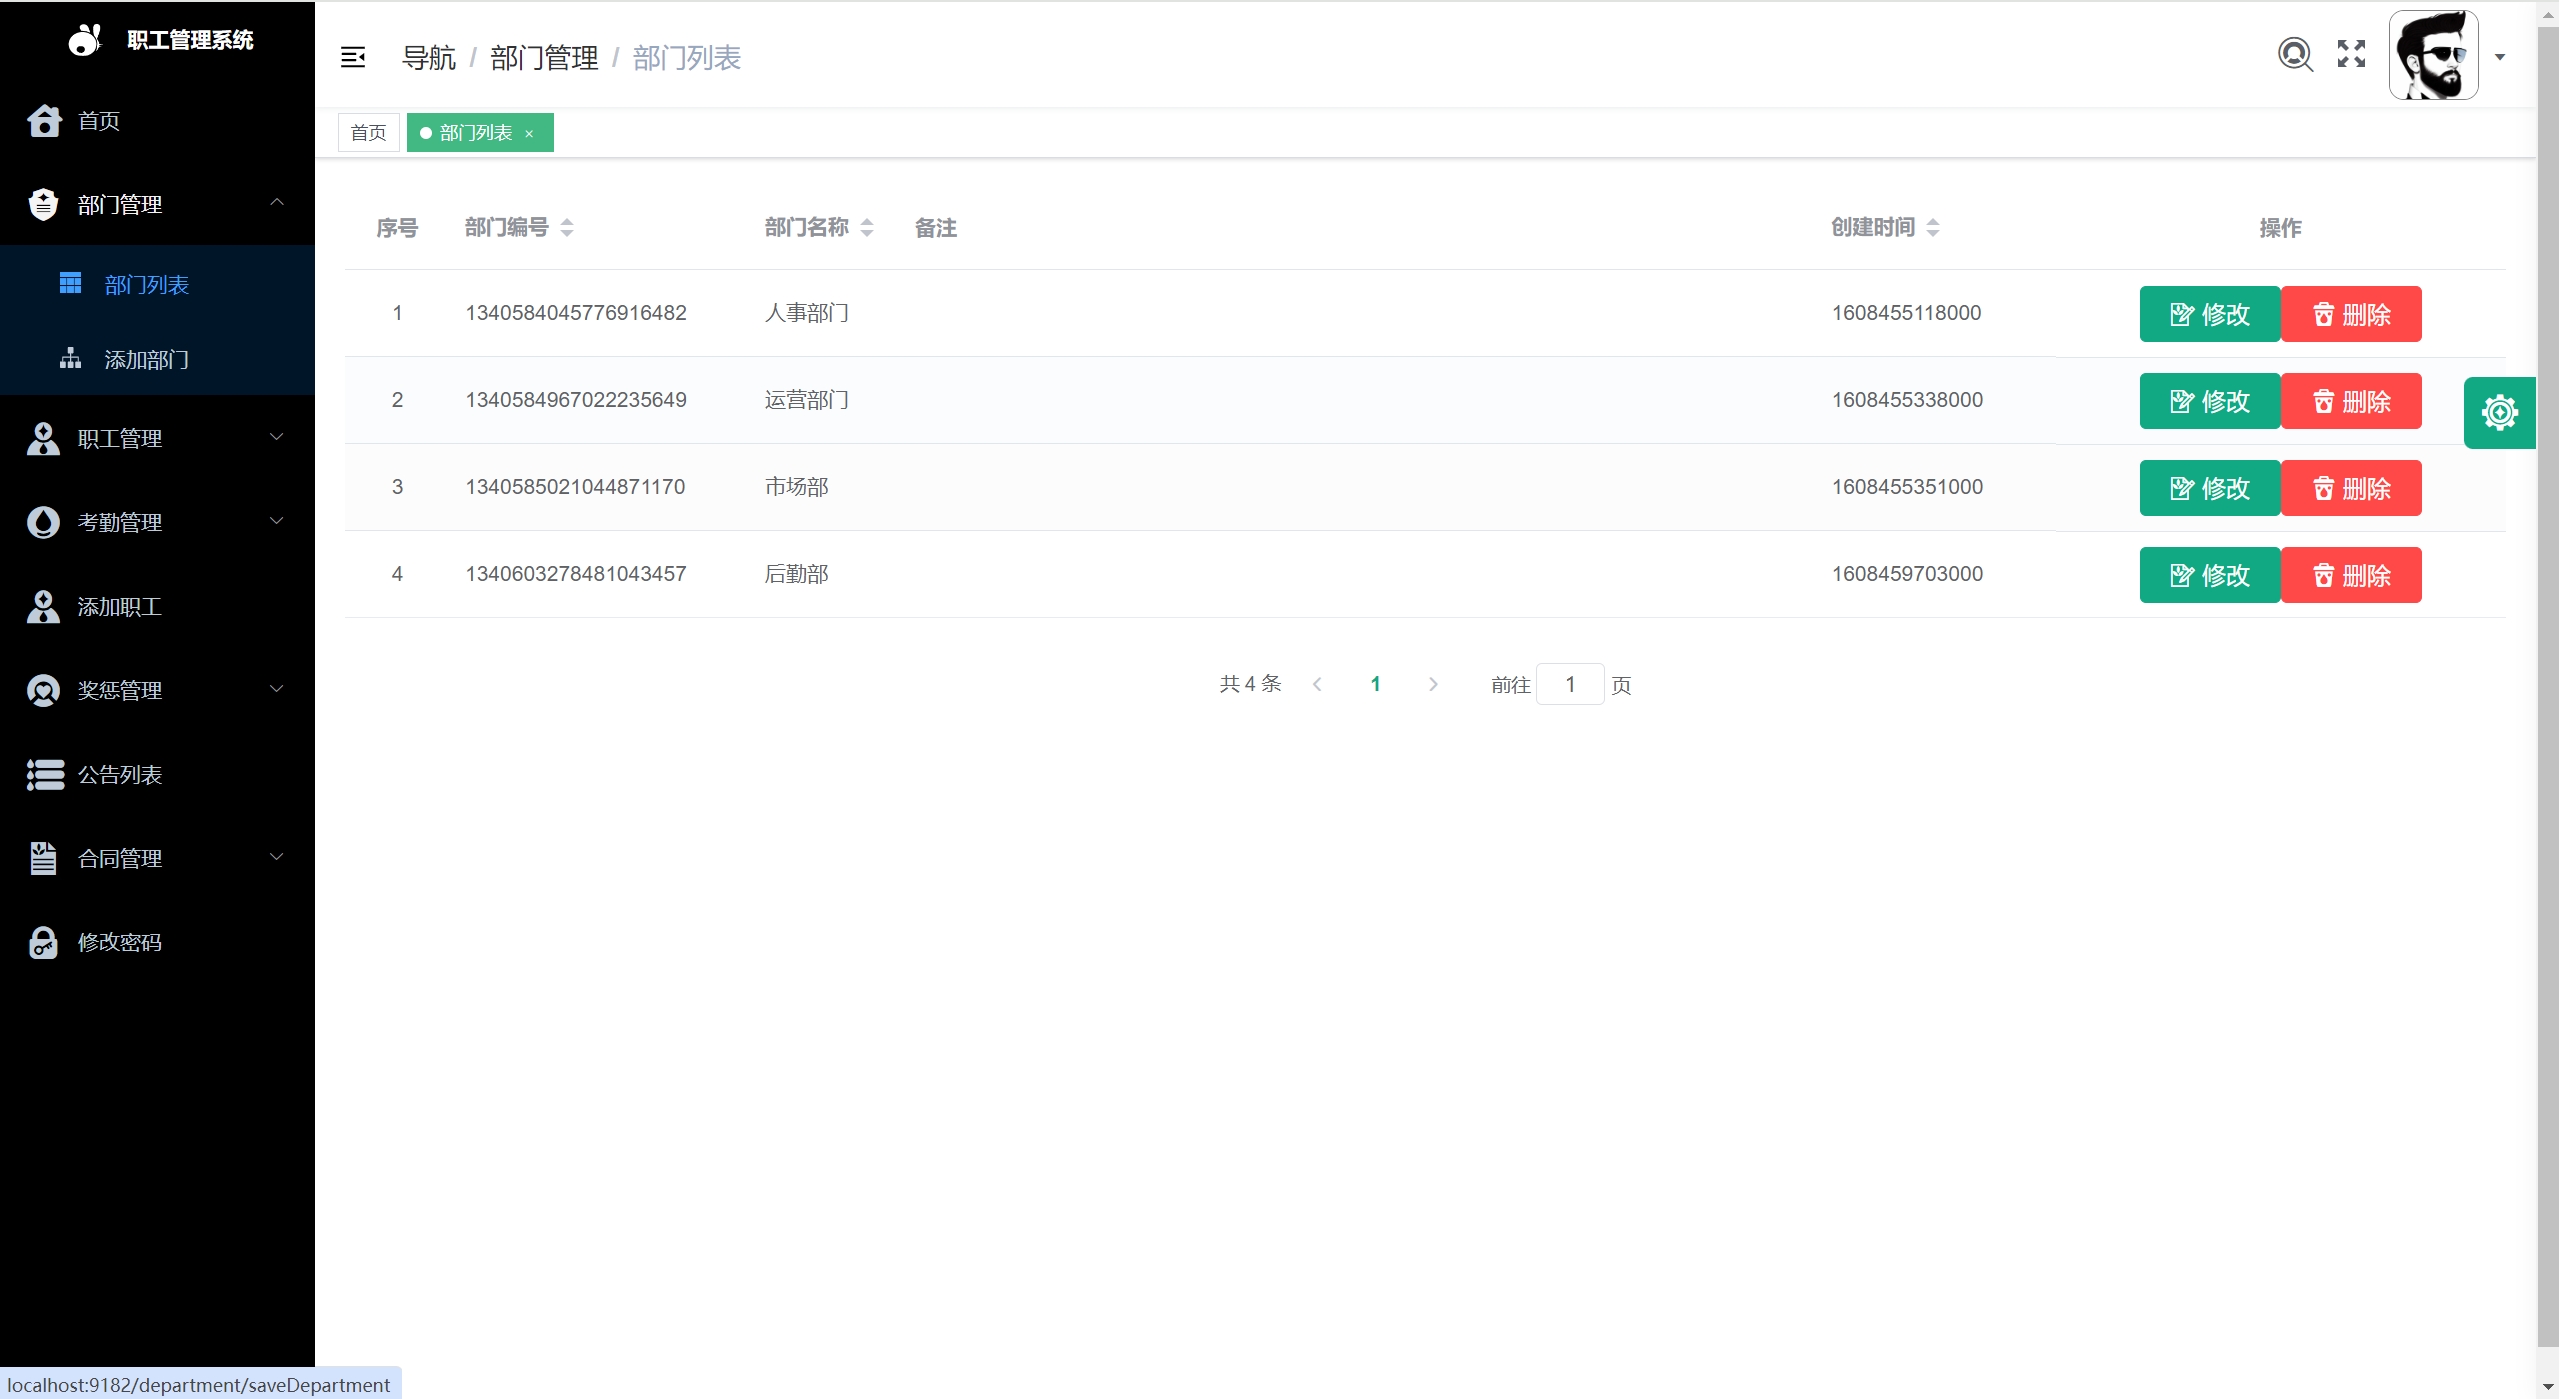Click the search magnifier icon in header
Image resolution: width=2559 pixels, height=1399 pixels.
click(x=2294, y=54)
